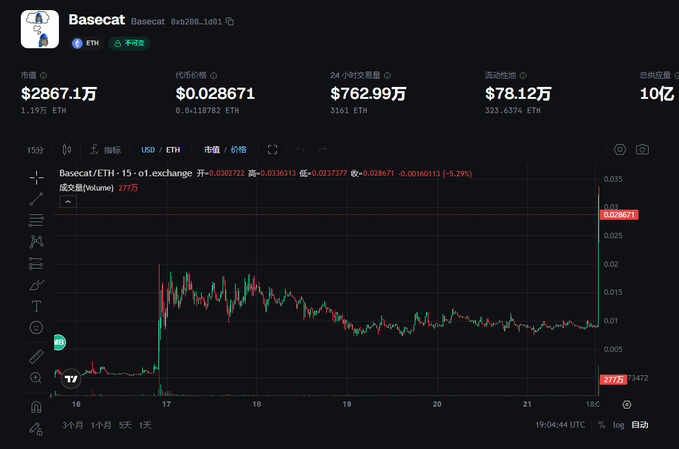Click the Basecat/ETH chart symbol title
Image resolution: width=679 pixels, height=449 pixels.
click(x=126, y=173)
